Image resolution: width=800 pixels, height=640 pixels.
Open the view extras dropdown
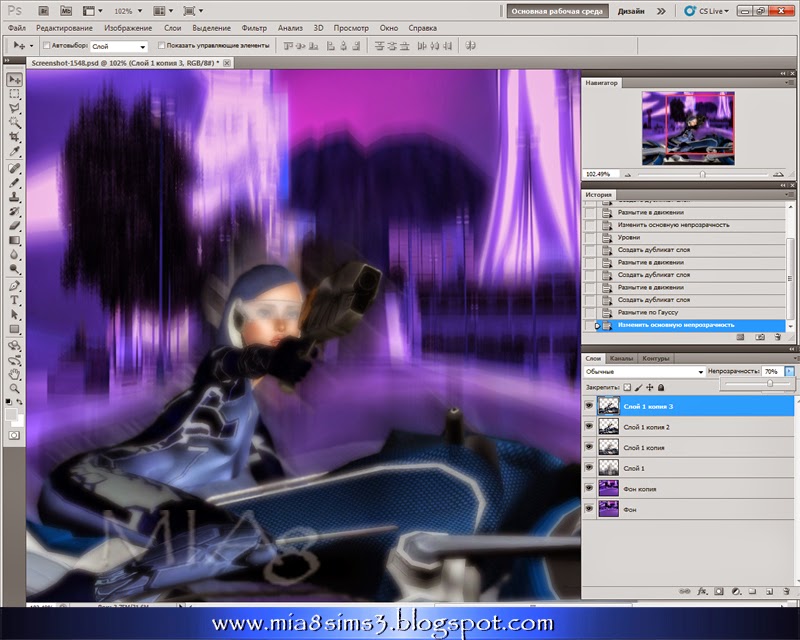click(x=92, y=11)
